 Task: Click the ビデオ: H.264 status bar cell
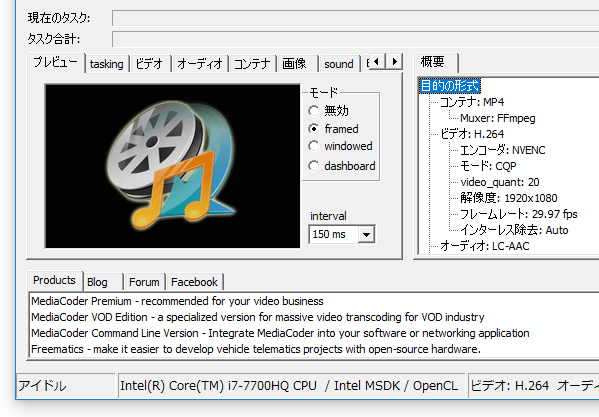click(x=534, y=386)
